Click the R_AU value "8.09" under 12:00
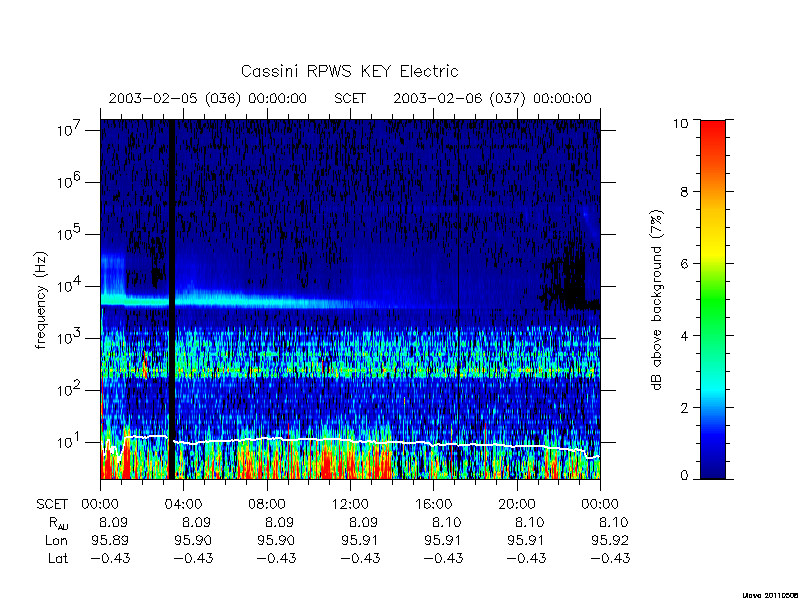 click(363, 522)
